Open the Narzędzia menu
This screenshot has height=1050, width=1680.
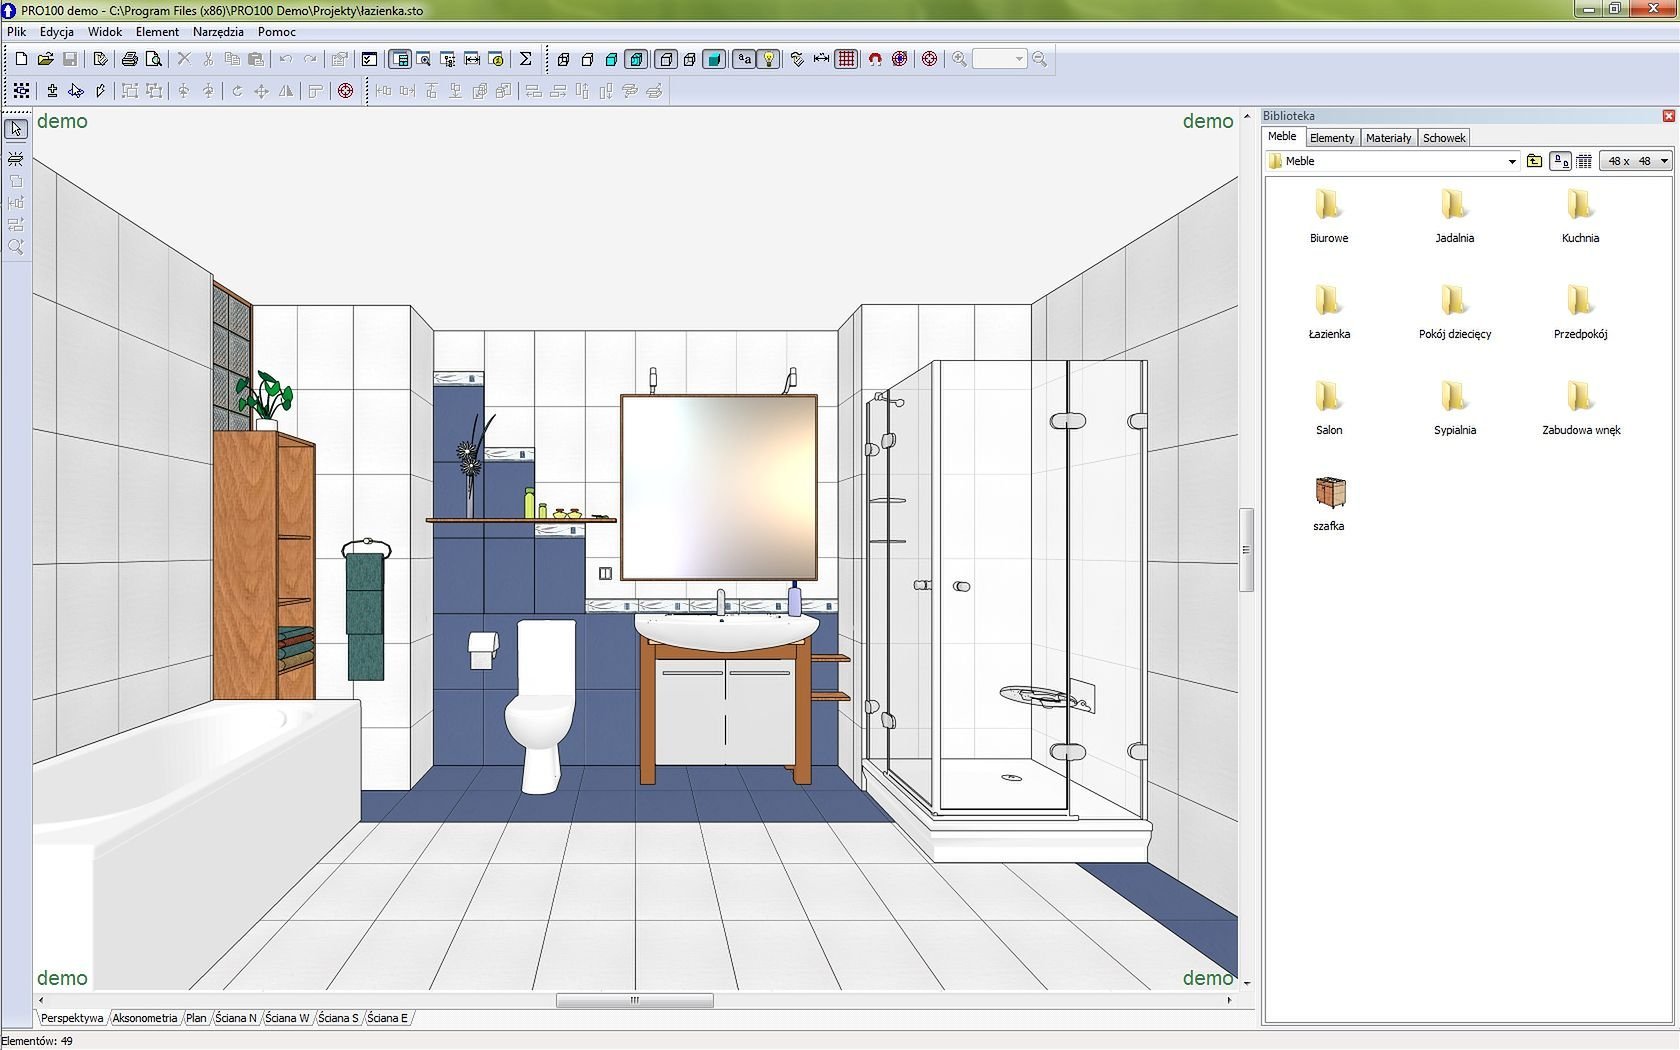pos(218,32)
